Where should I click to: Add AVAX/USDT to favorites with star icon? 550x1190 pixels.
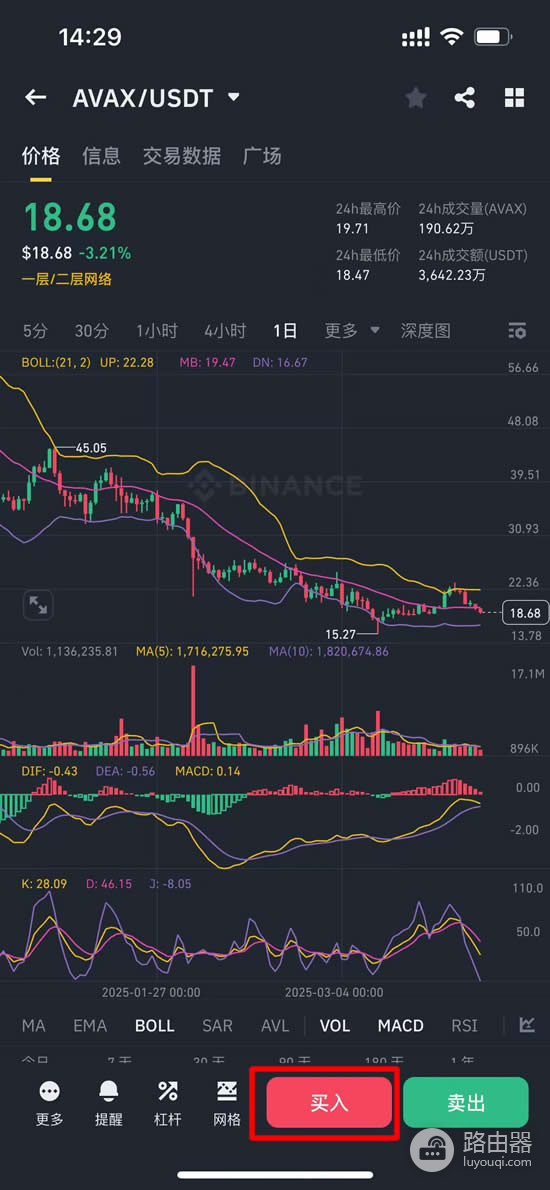pos(415,97)
